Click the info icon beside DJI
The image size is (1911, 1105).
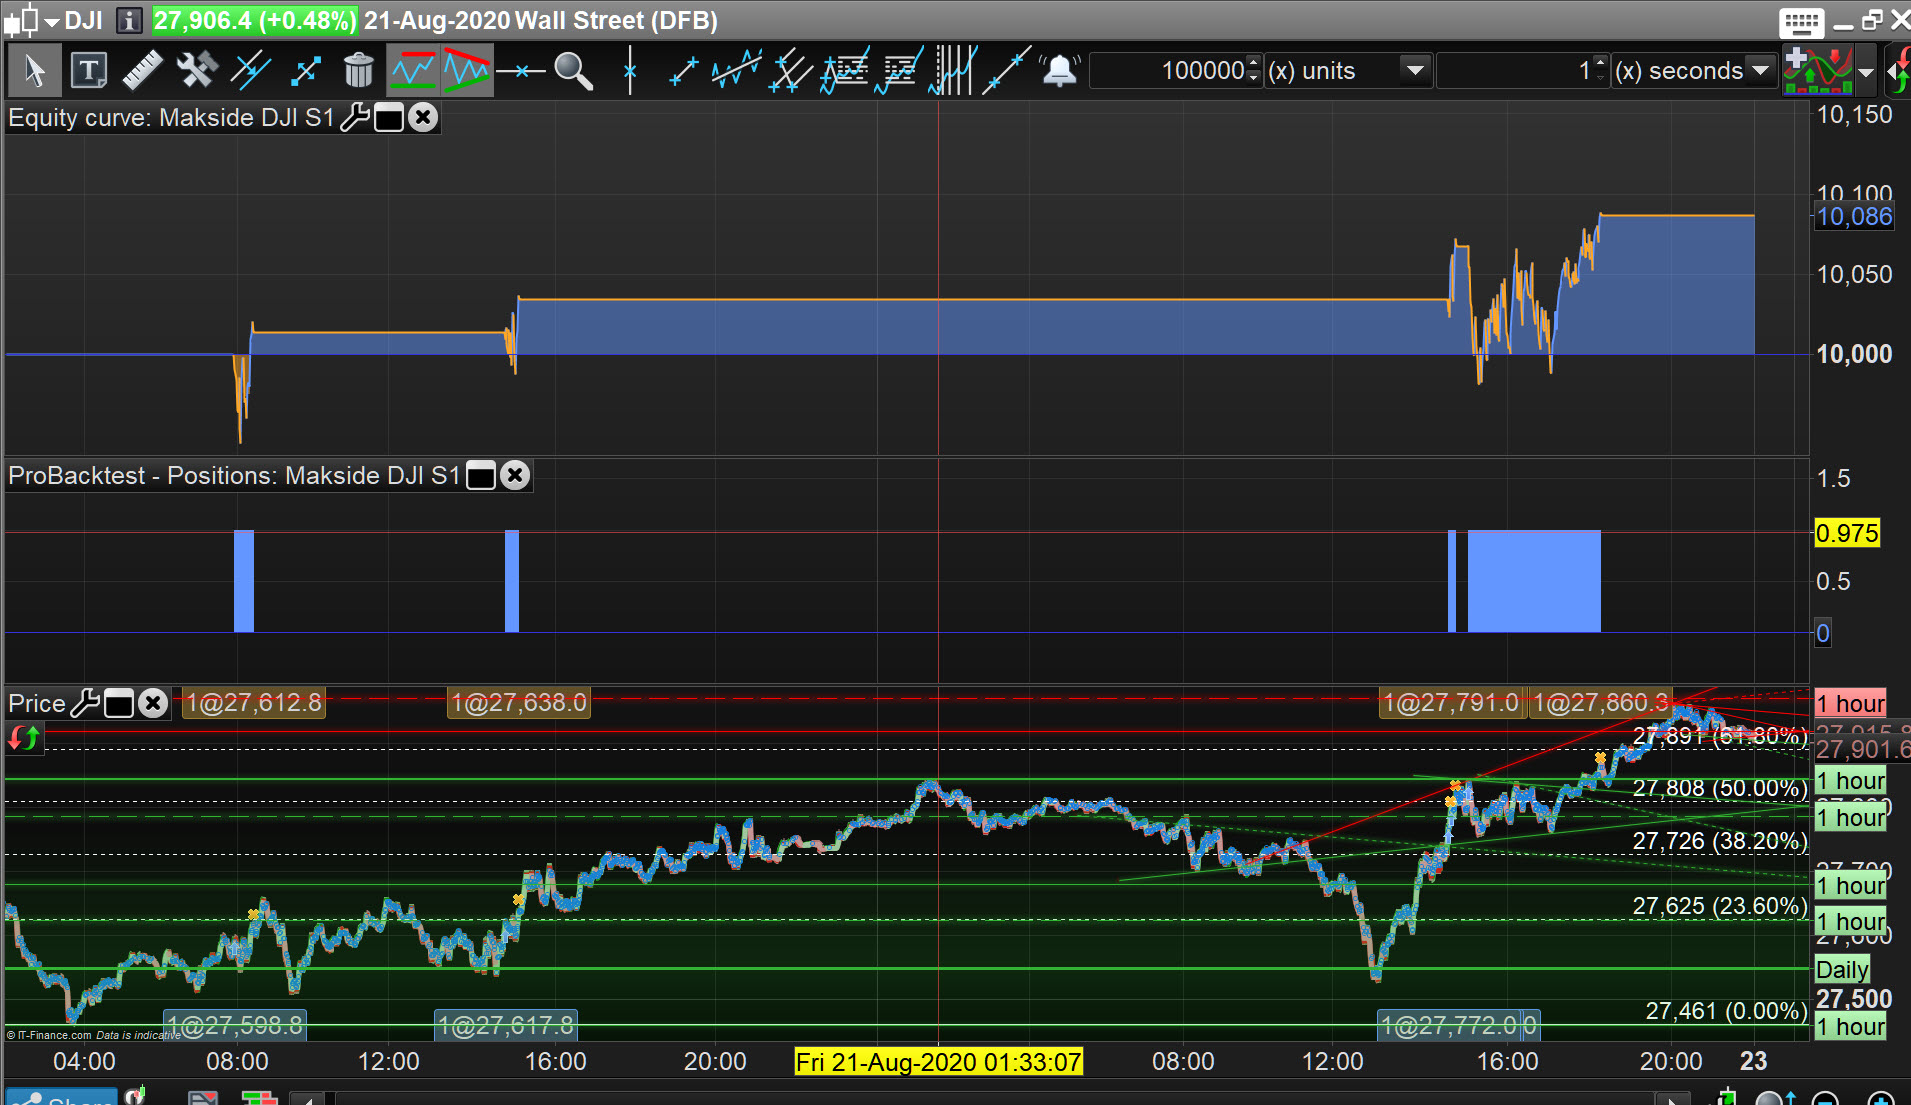point(129,20)
